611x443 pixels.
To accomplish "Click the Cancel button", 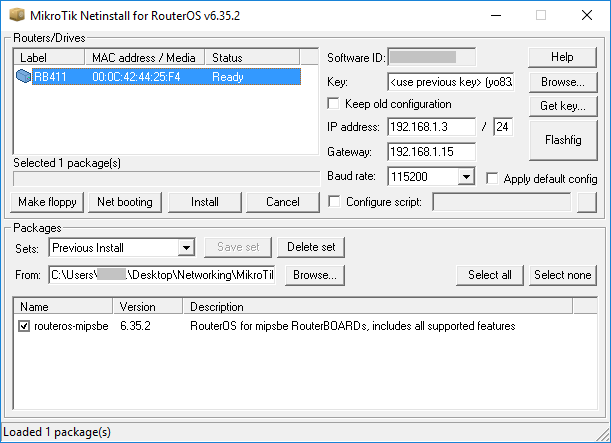I will click(x=283, y=202).
